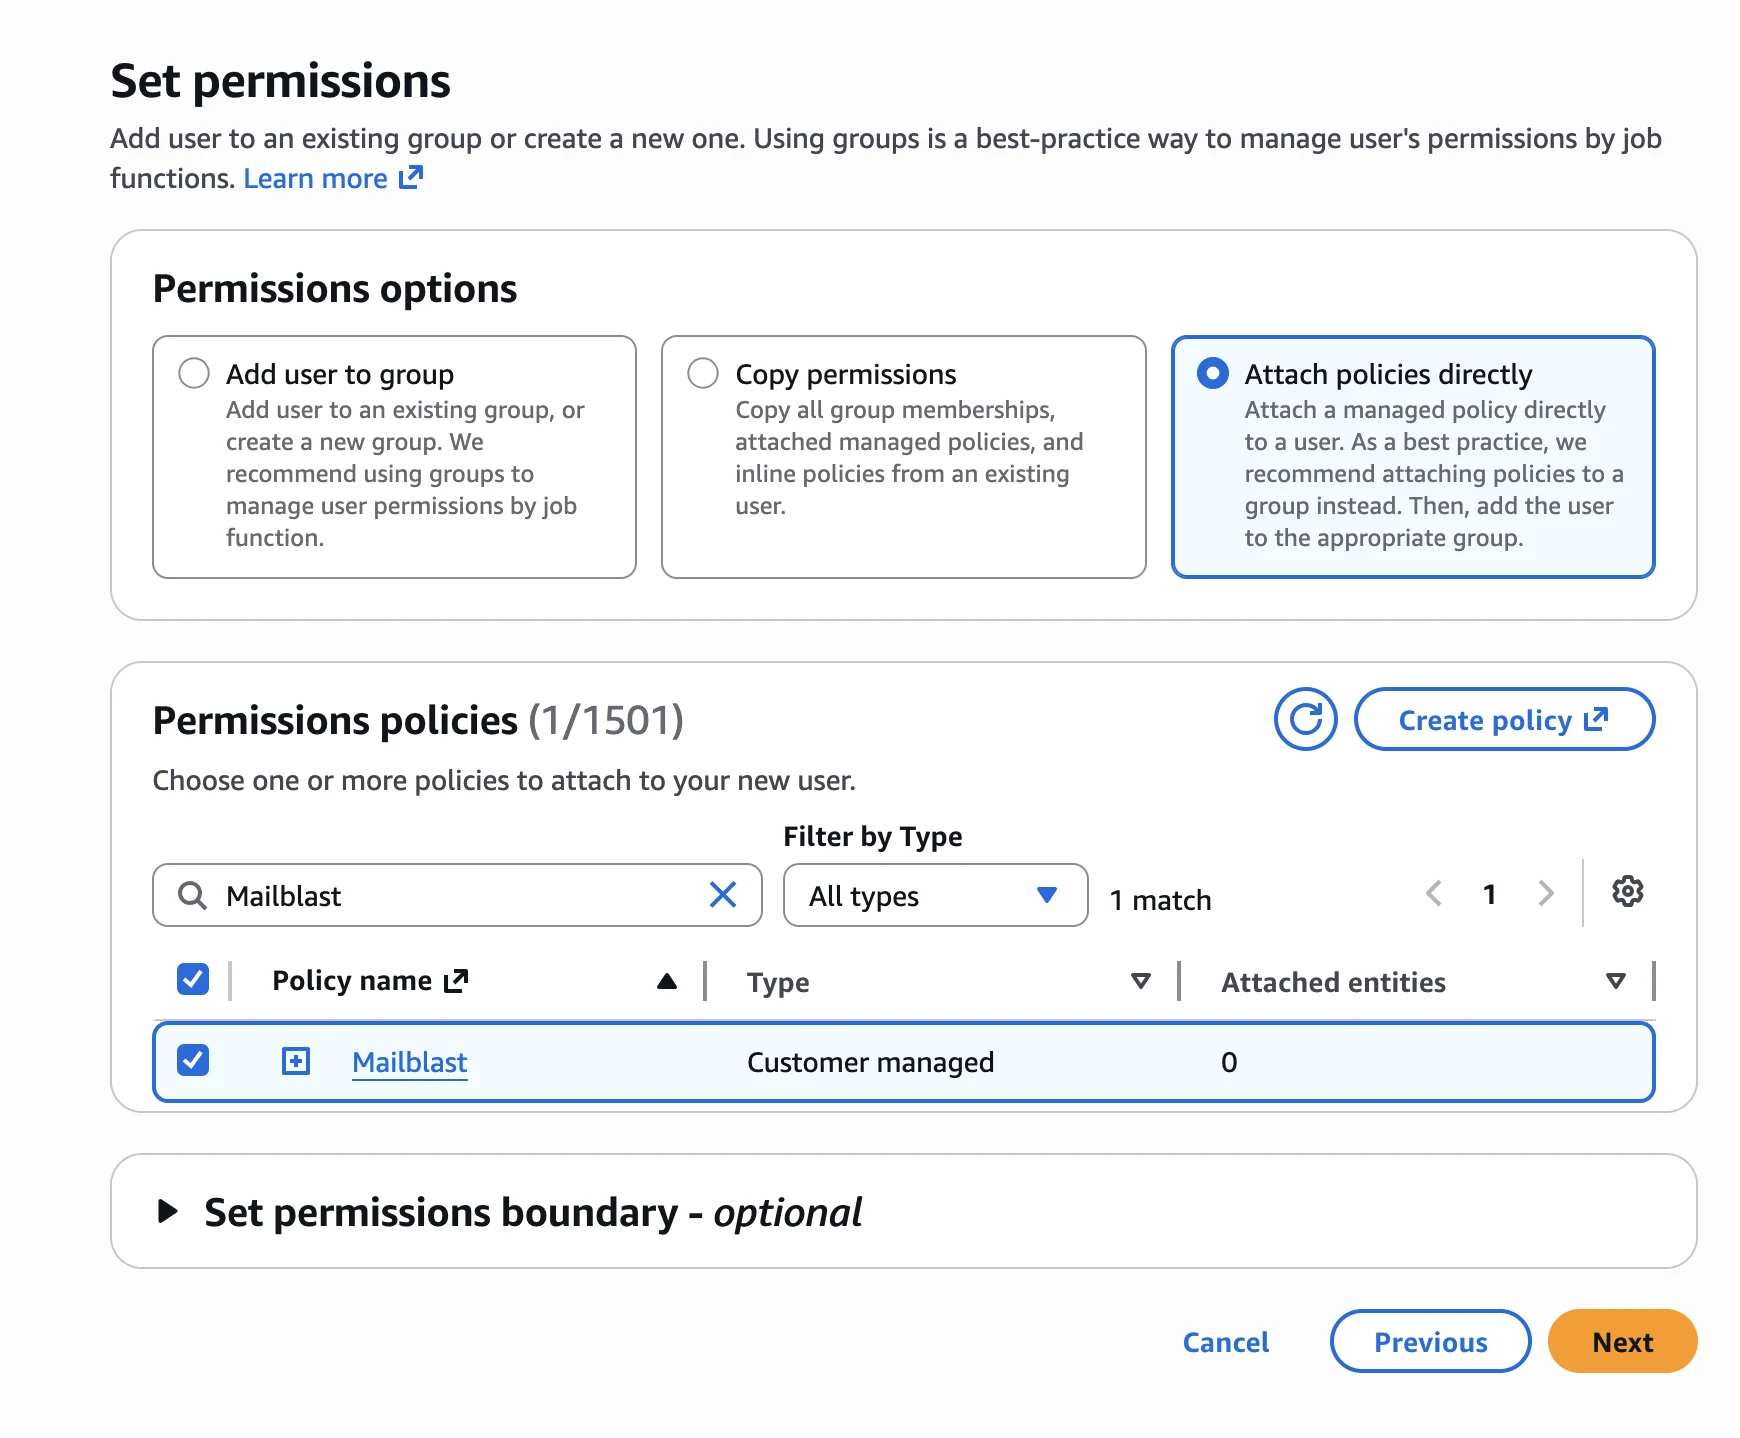Screen dimensions: 1740x1438
Task: Sort by Type column arrow
Action: point(1140,981)
